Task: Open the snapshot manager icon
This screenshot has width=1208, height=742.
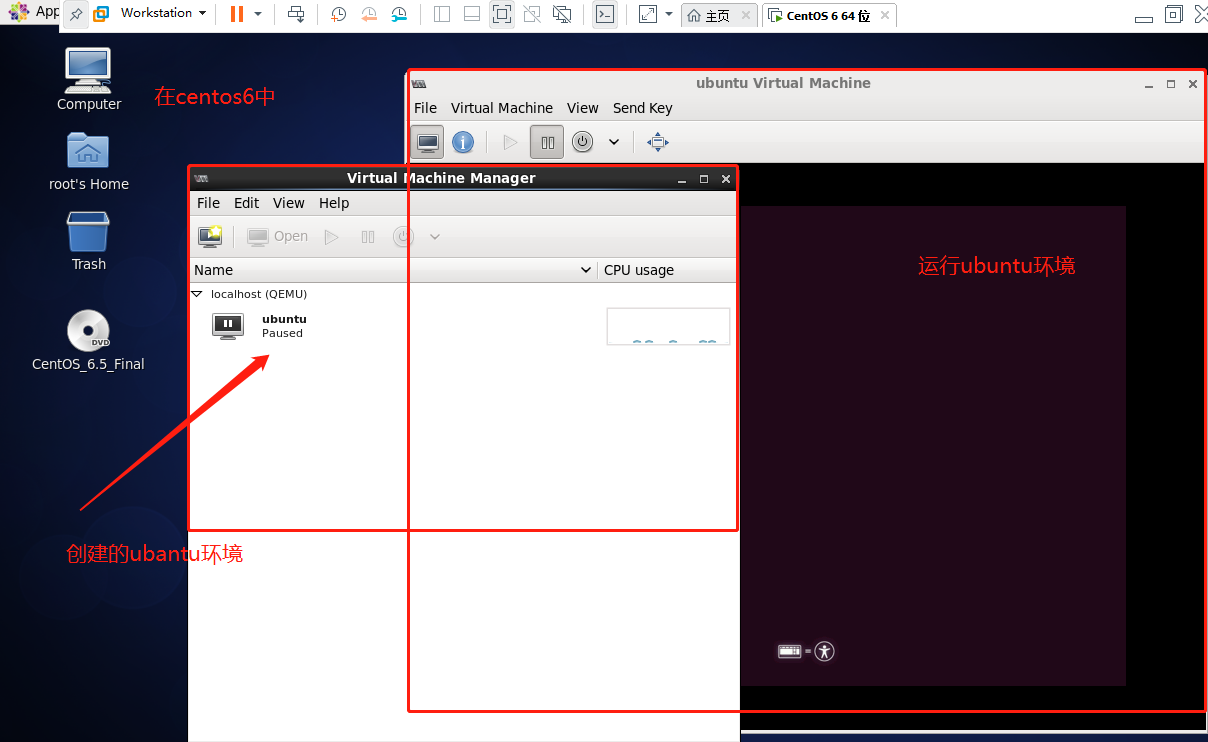Action: 399,14
